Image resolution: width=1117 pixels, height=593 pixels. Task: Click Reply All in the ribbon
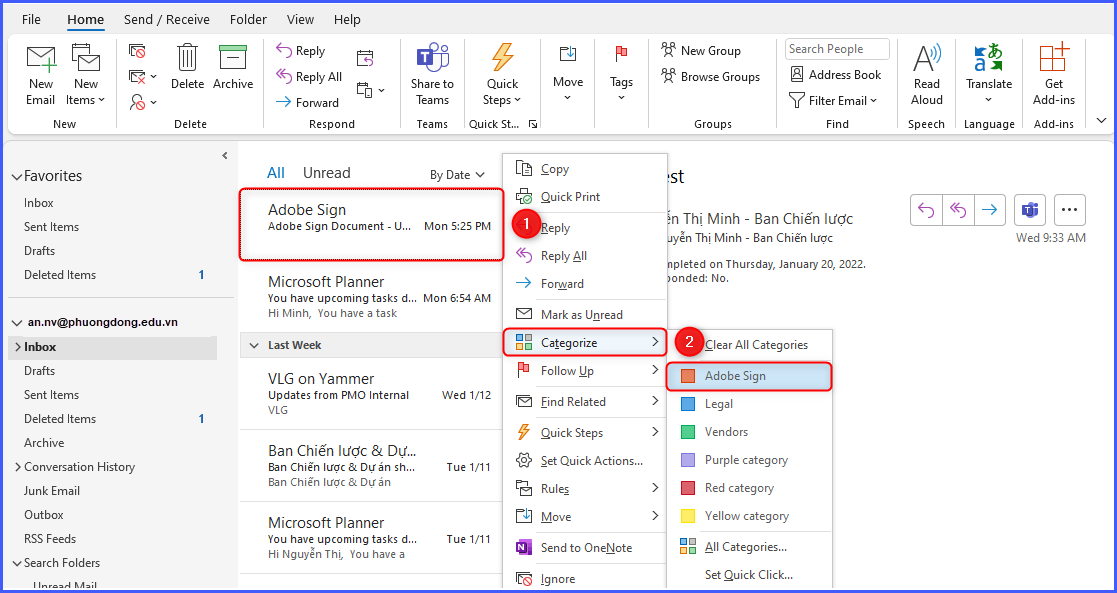click(x=308, y=76)
